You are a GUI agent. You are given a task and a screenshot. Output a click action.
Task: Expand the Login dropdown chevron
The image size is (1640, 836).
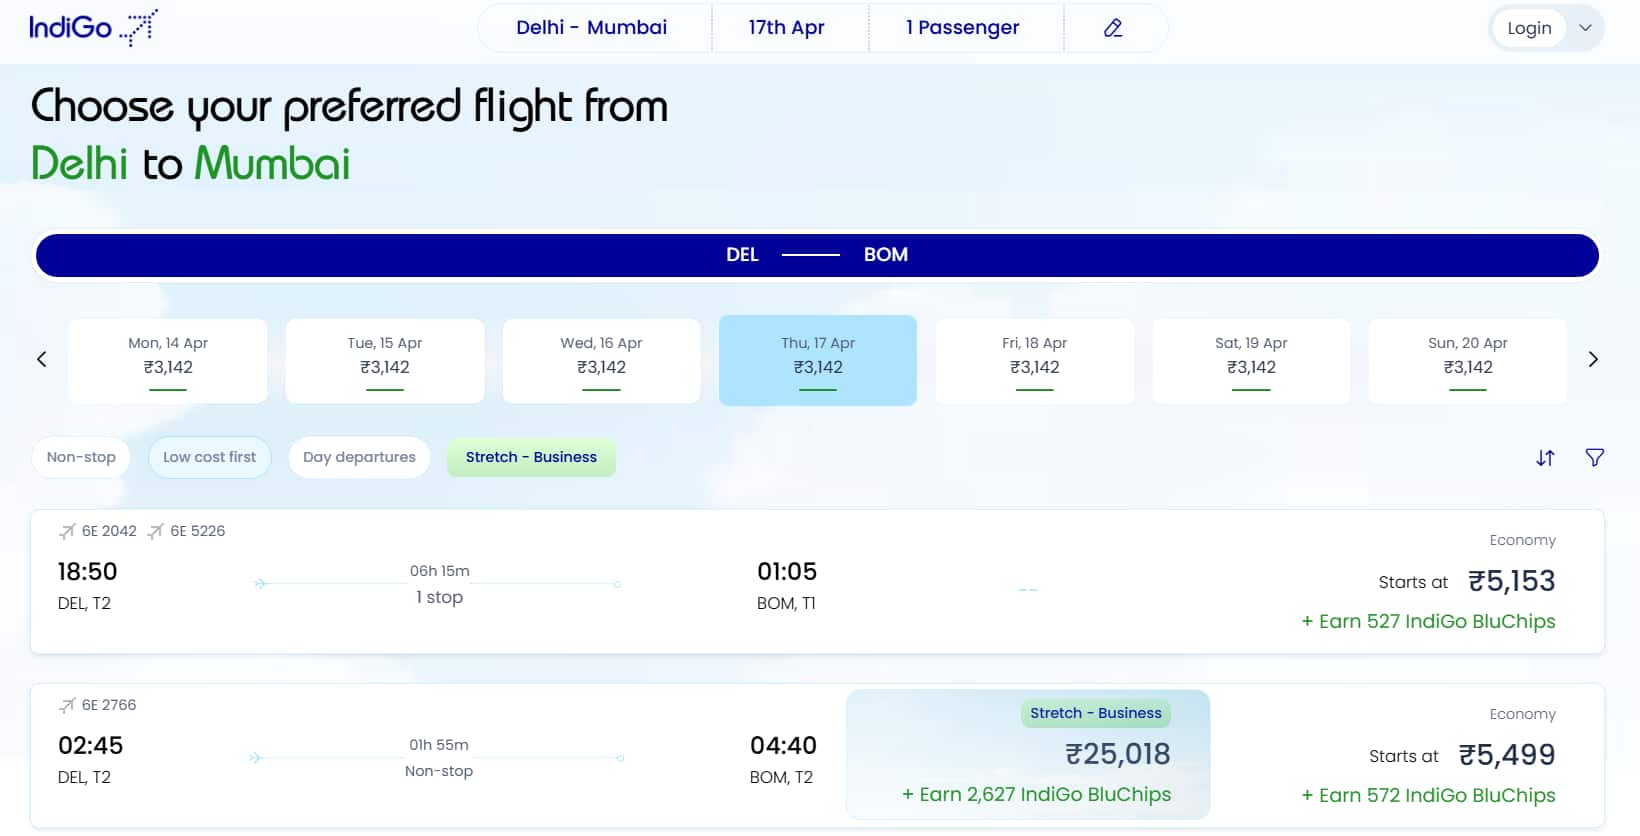(1585, 28)
